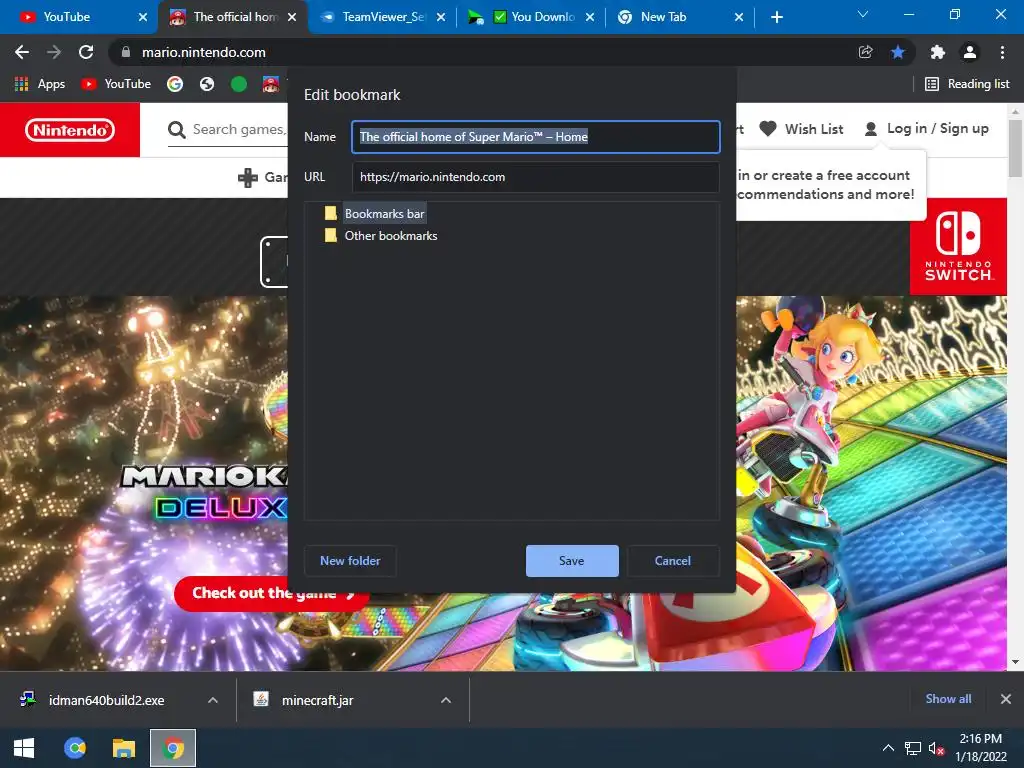
Task: Open the Extensions puzzle icon
Action: pos(938,52)
